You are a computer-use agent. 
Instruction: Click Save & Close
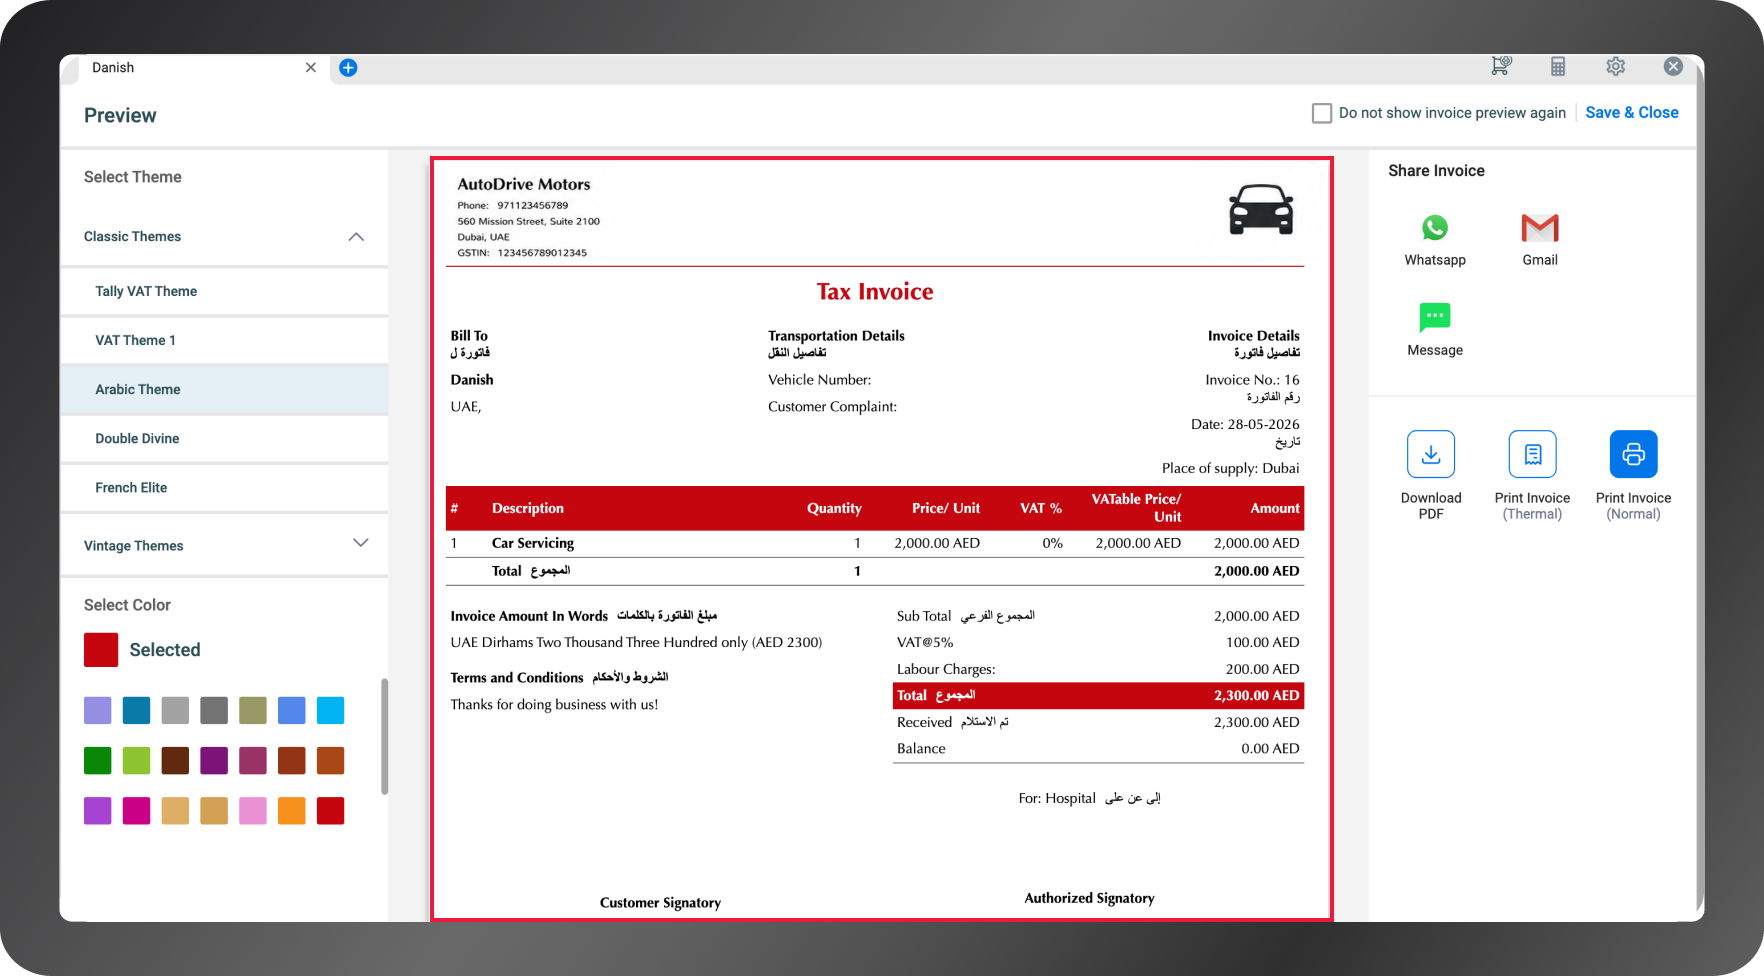[x=1632, y=112]
